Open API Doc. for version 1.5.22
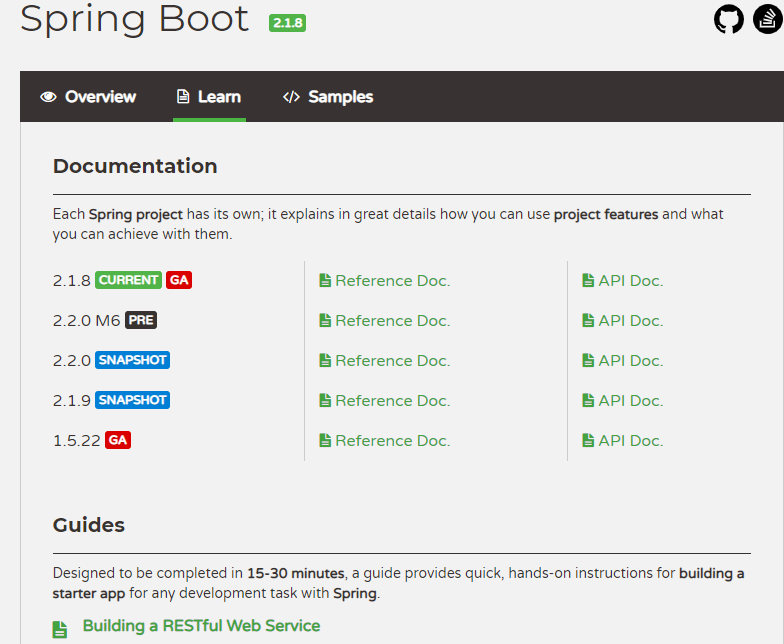 coord(622,440)
